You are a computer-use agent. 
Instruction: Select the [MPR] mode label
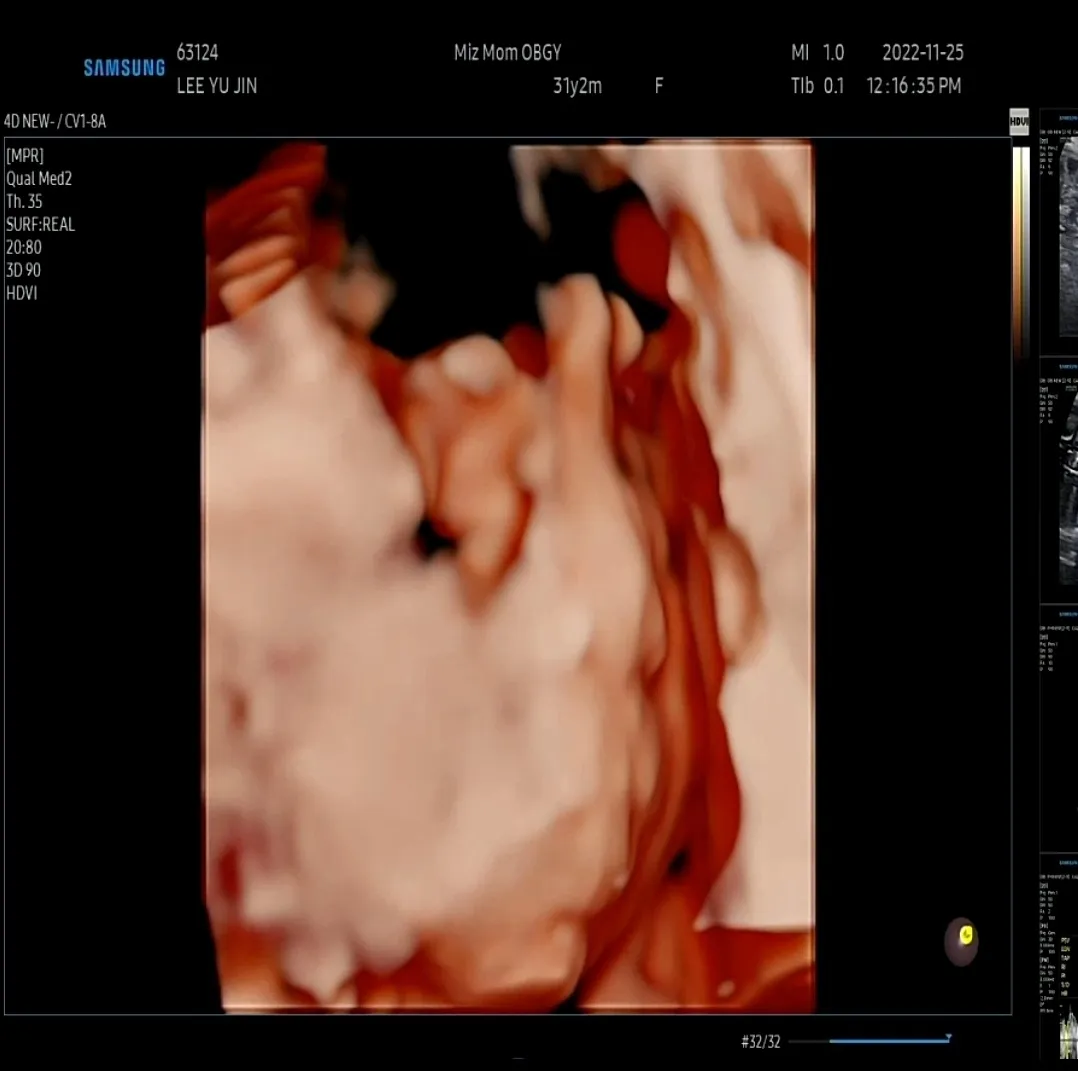coord(25,155)
